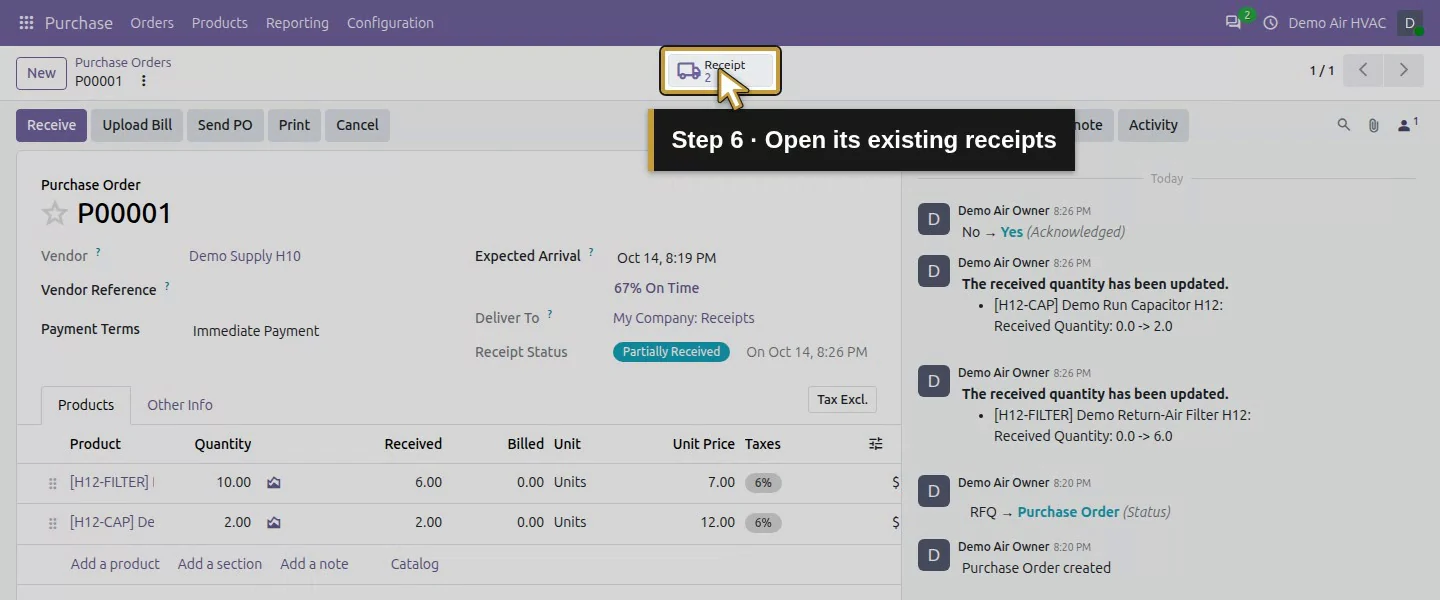Open H12-FILTER product line
This screenshot has height=600, width=1440.
[x=111, y=482]
